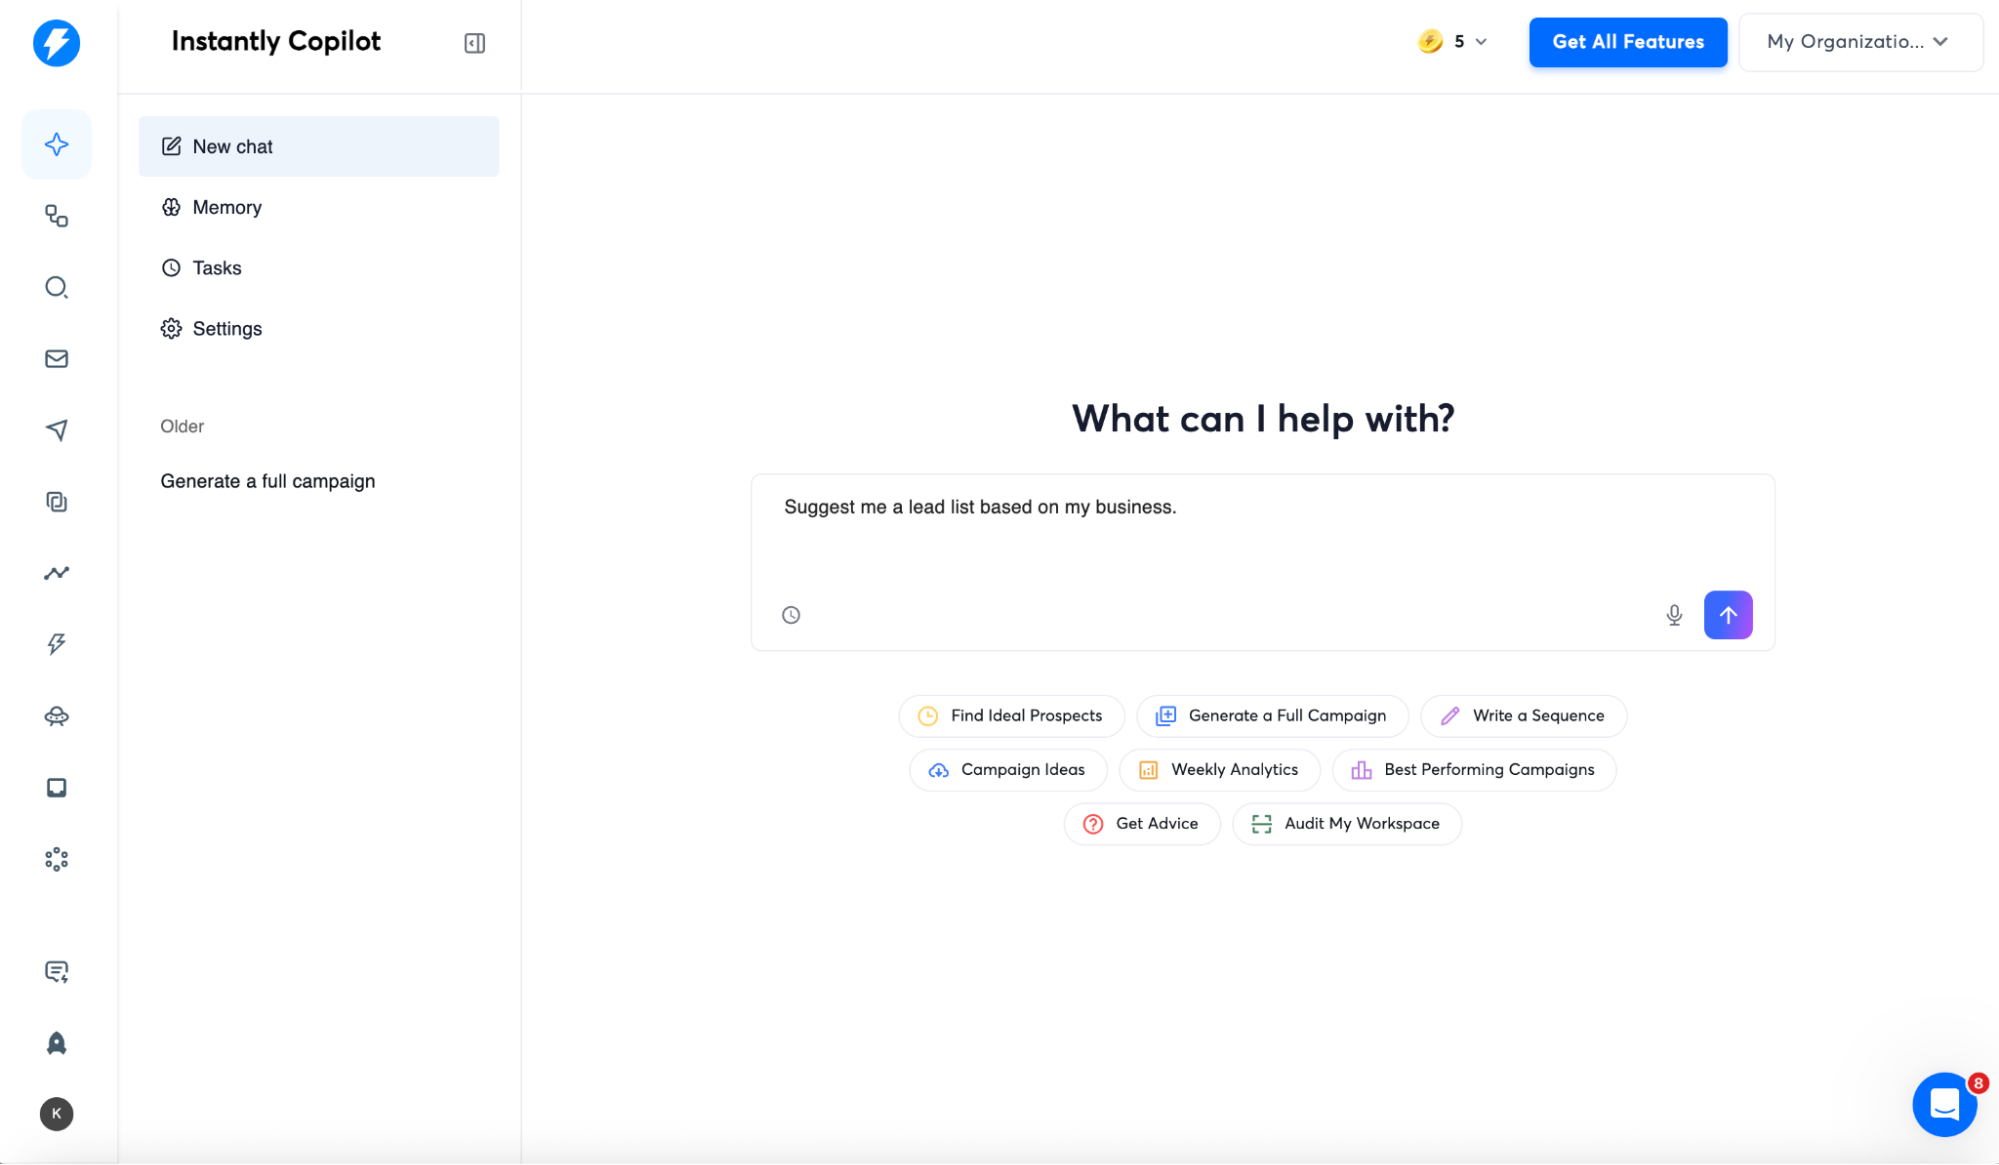Submit the prompt with the arrow send button
1999x1165 pixels.
click(1728, 615)
